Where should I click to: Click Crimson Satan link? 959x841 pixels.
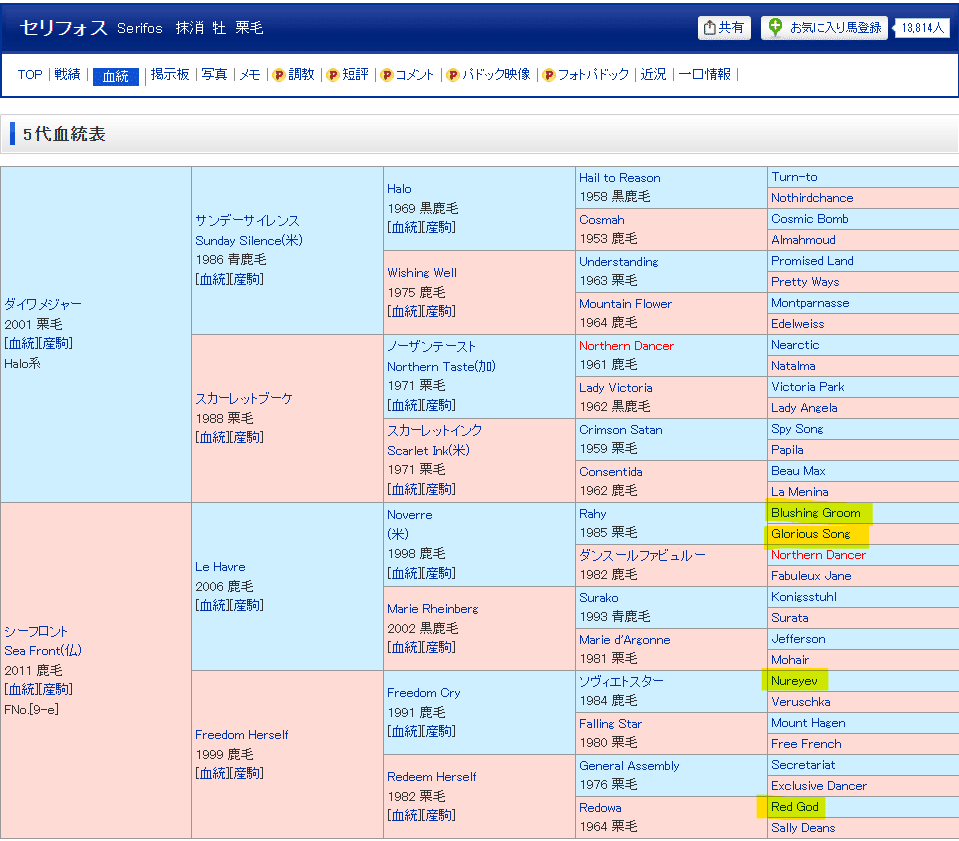click(621, 429)
